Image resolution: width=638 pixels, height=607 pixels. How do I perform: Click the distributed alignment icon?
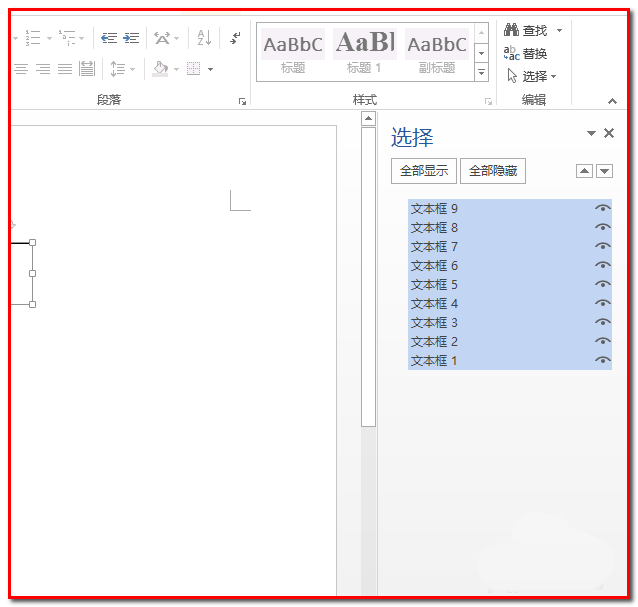(x=87, y=69)
